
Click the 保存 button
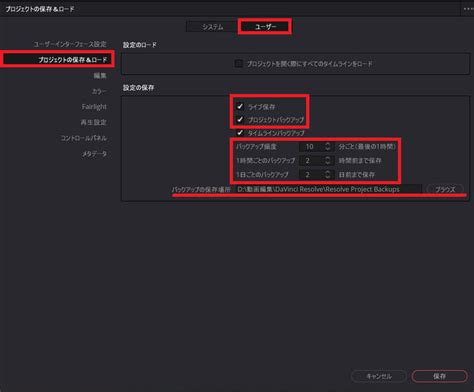click(x=439, y=376)
